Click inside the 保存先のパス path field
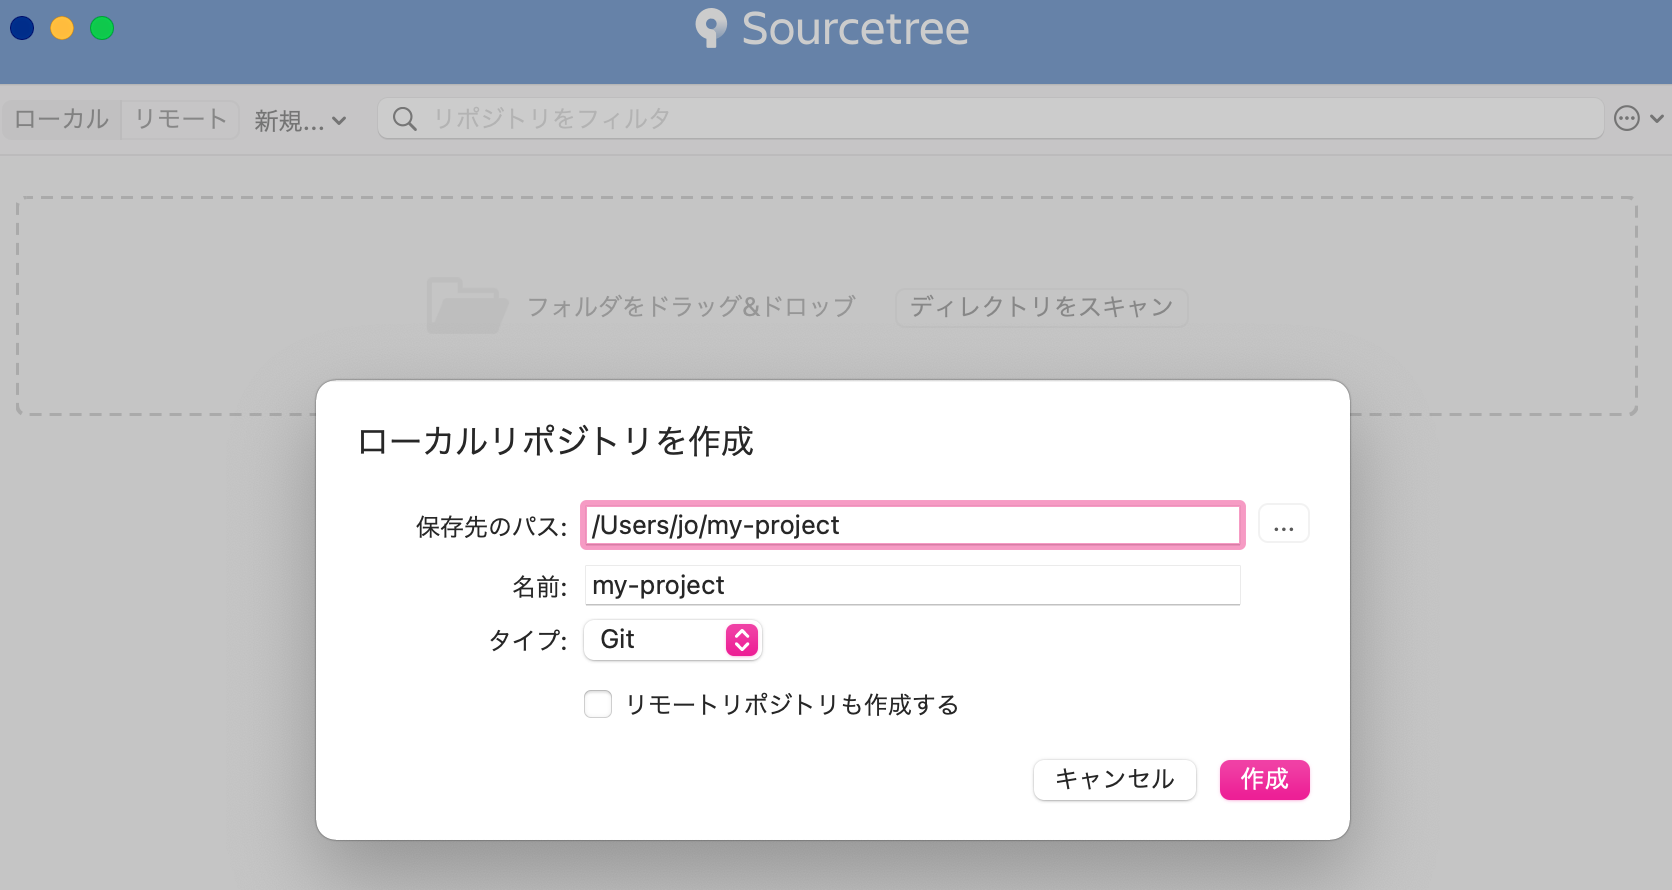Image resolution: width=1672 pixels, height=890 pixels. [x=910, y=524]
